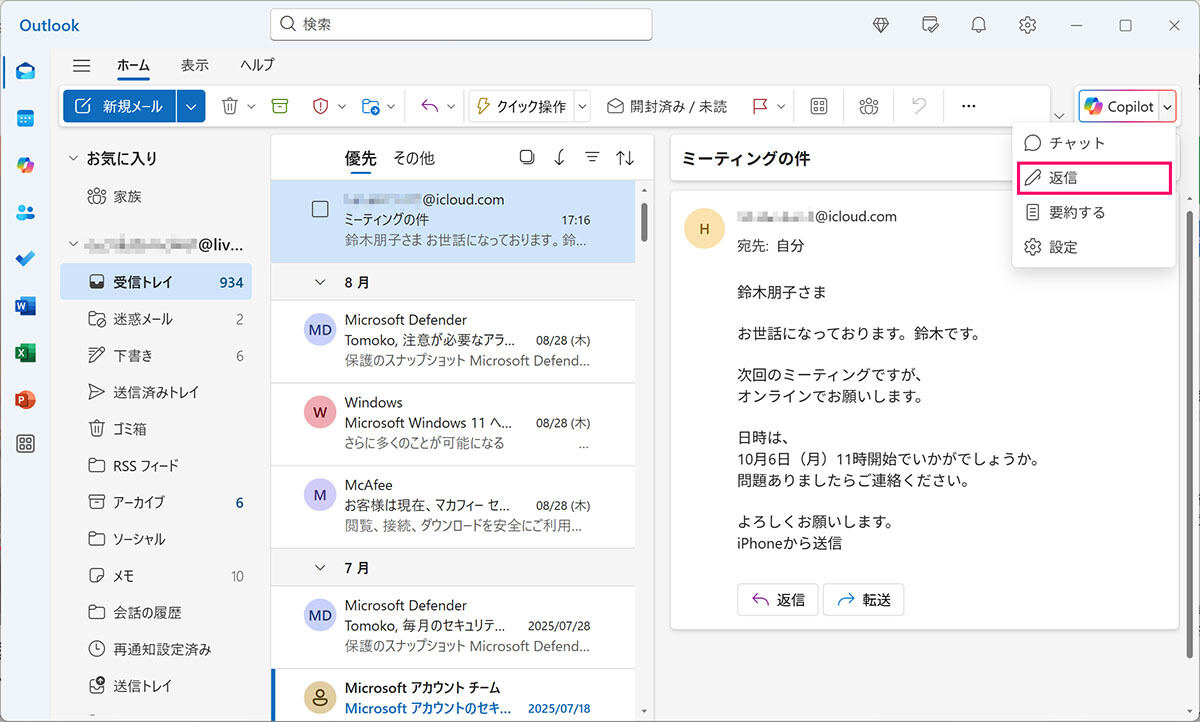
Task: Toggle the hamburger navigation pane button
Action: 82,65
